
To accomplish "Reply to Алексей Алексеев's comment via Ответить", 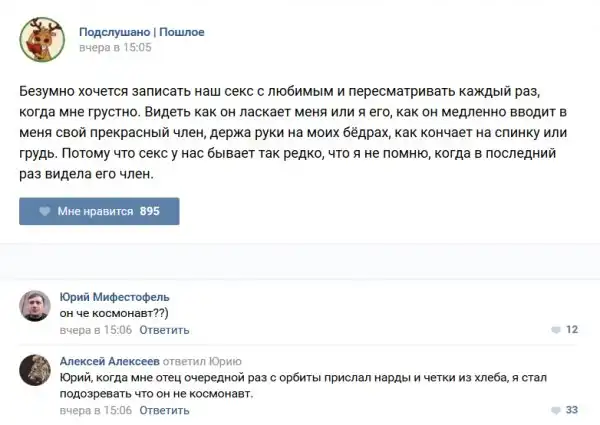I will (164, 410).
